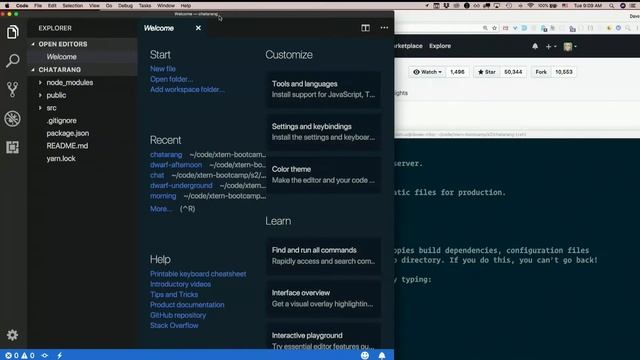The image size is (640, 360).
Task: Click the browser zoom magnifier icon
Action: (x=485, y=28)
